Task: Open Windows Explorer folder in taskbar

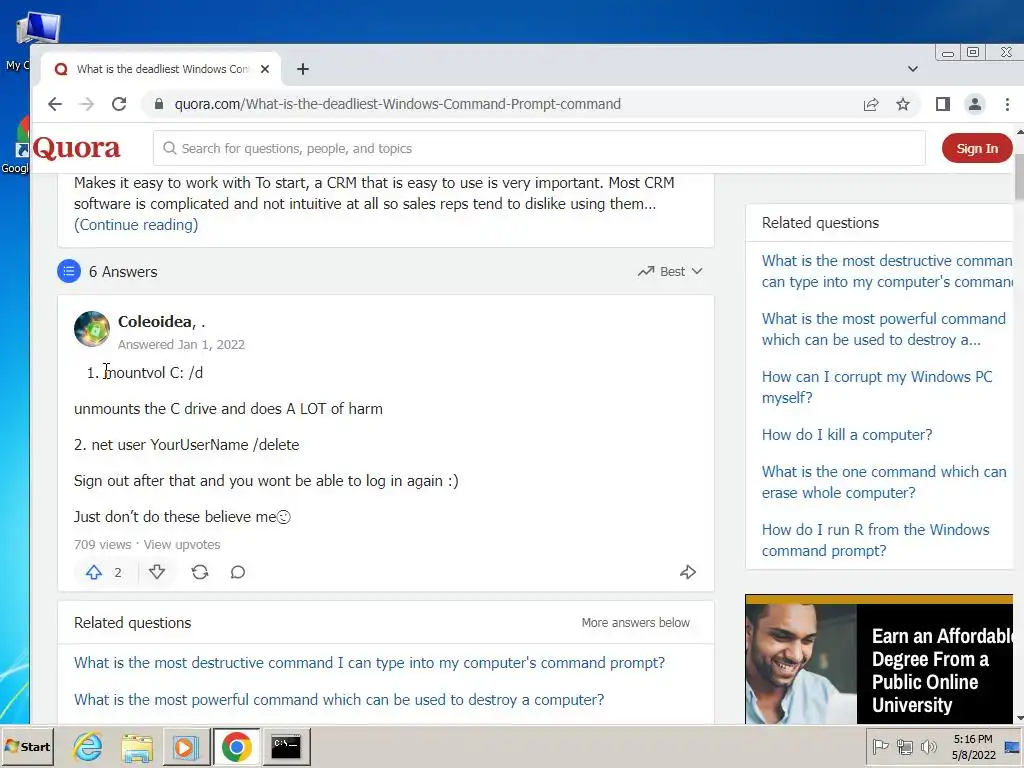Action: pos(136,746)
